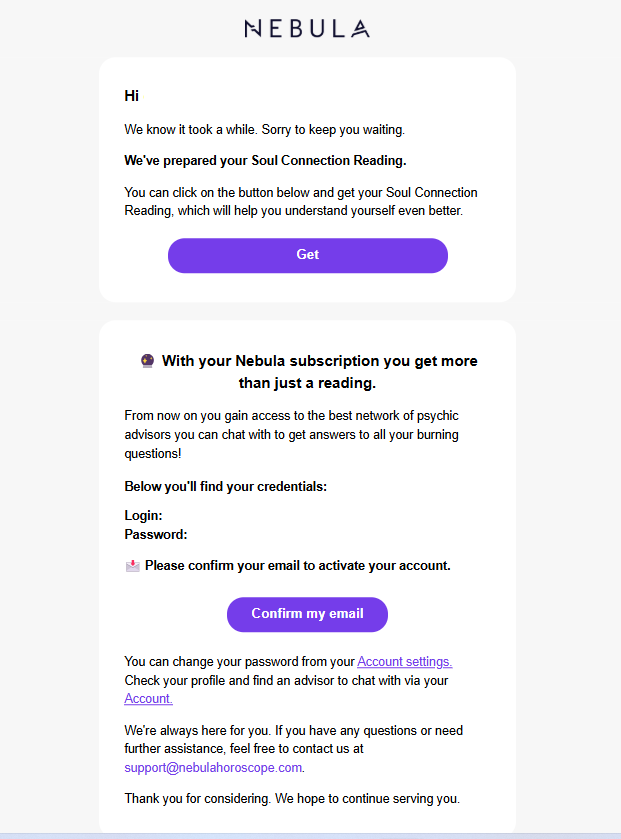Click the 'Thank you for considering' closing line
The image size is (621, 839).
[292, 798]
